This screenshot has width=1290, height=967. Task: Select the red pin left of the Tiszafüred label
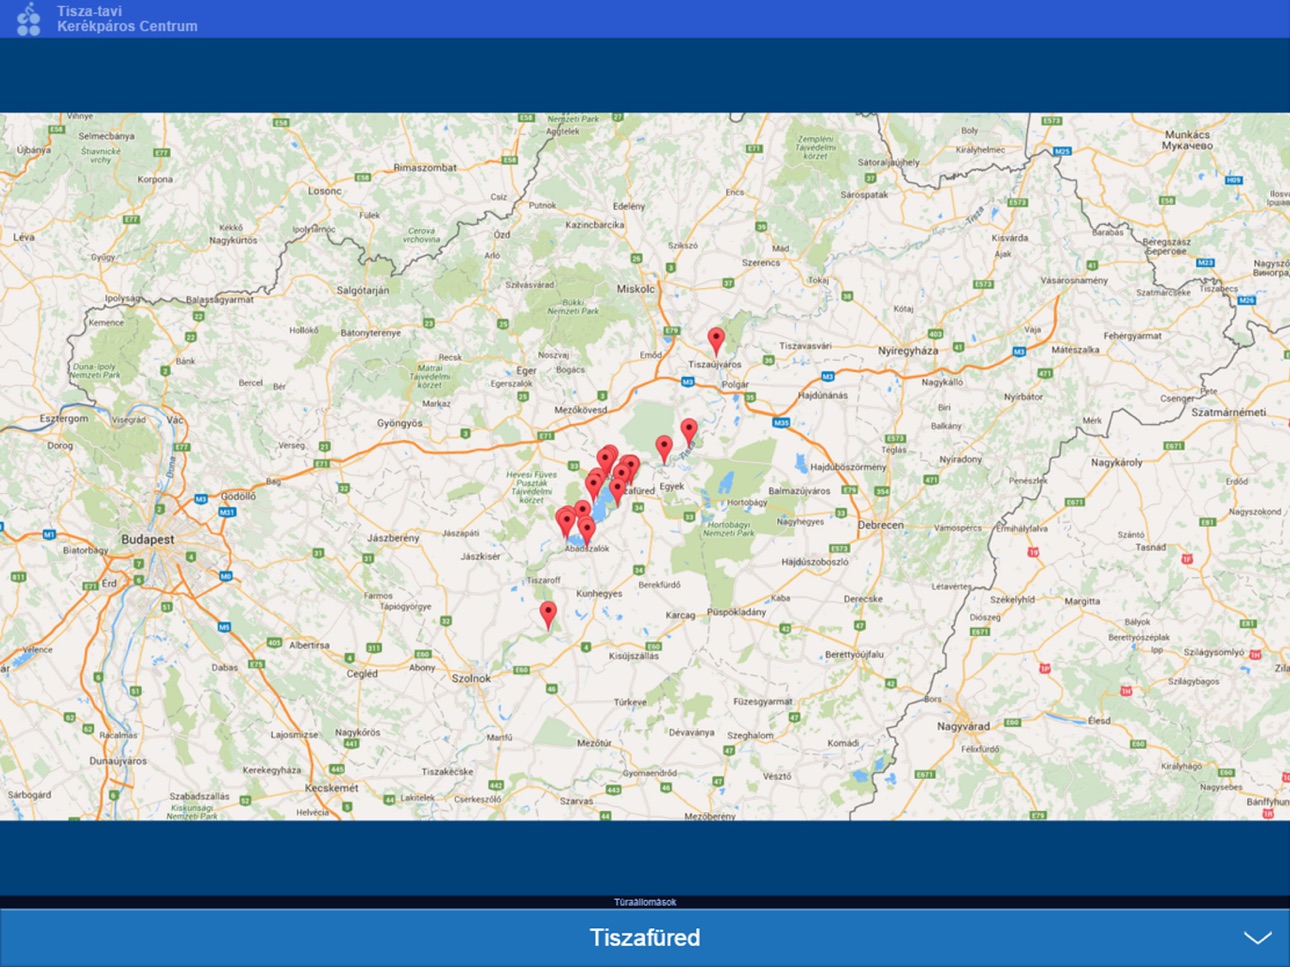click(x=618, y=492)
